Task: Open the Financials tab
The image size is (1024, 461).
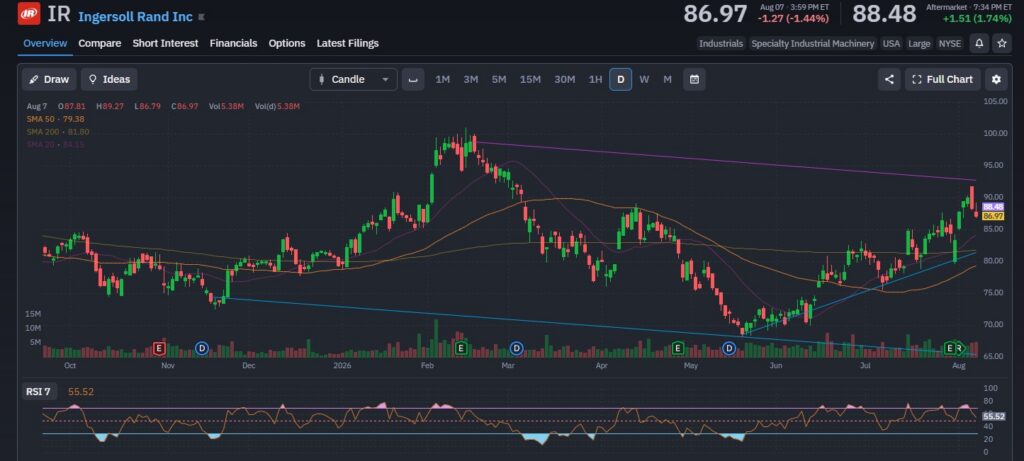Action: (x=233, y=43)
